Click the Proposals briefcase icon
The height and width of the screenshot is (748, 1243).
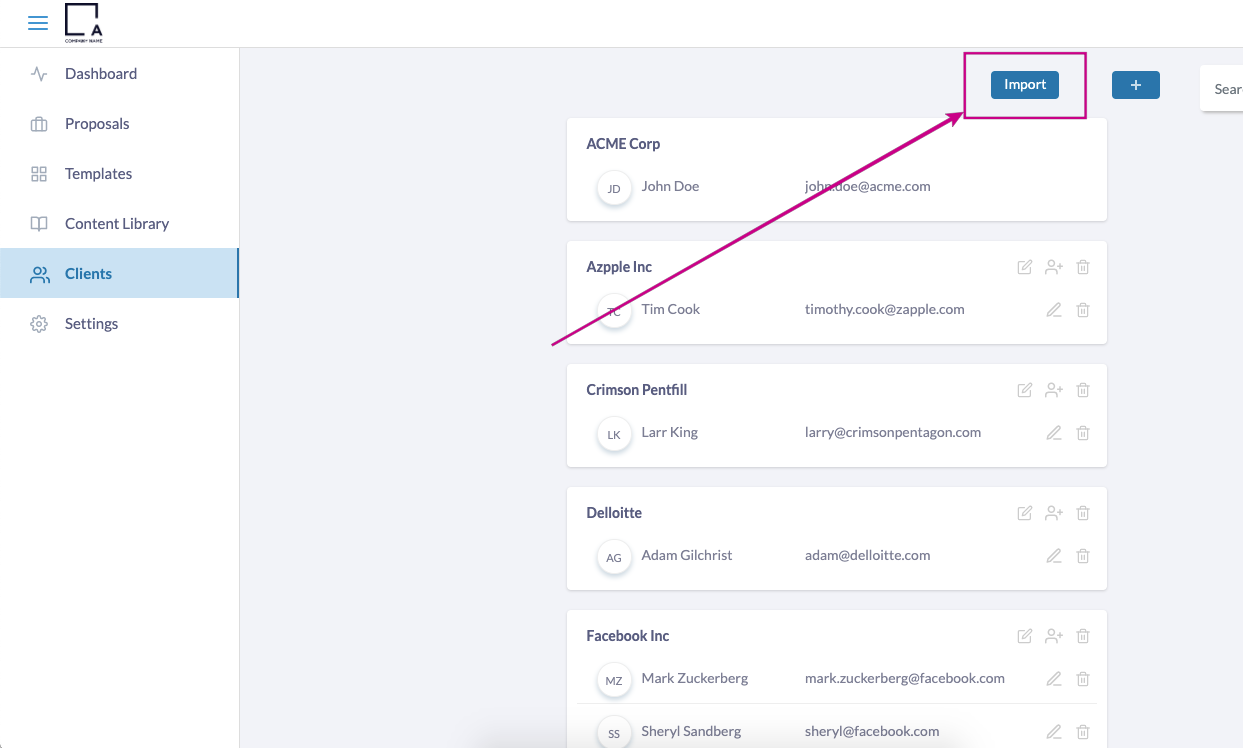tap(39, 124)
